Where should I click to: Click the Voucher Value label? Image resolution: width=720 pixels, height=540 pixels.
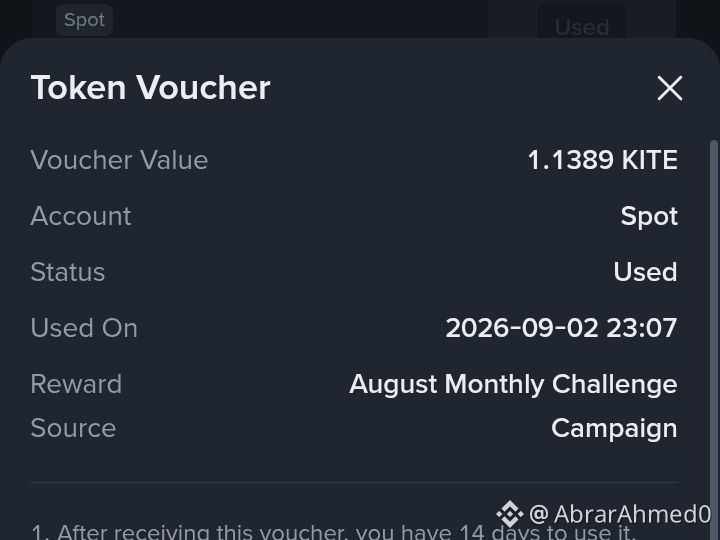(119, 160)
